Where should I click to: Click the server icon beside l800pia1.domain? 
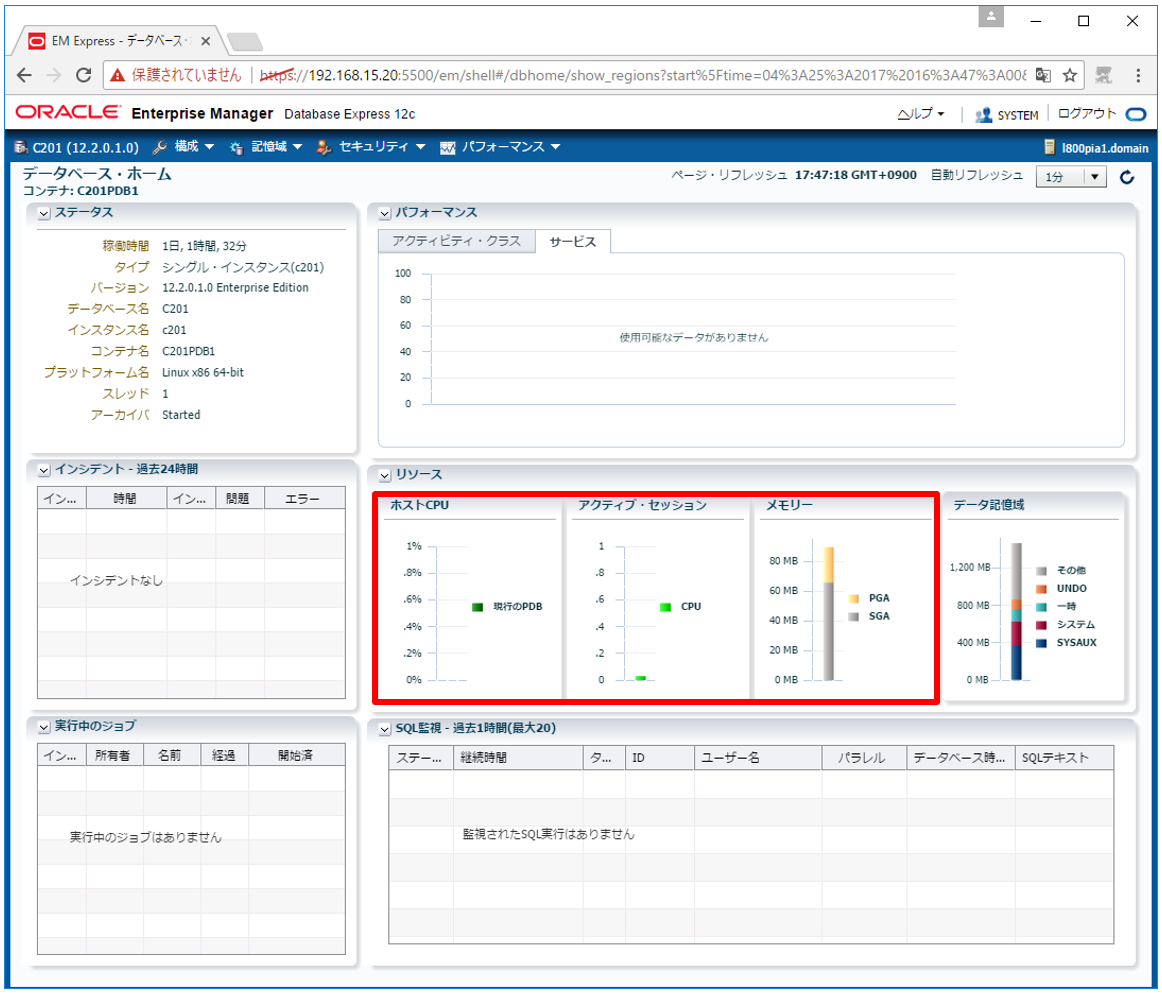(x=1049, y=147)
